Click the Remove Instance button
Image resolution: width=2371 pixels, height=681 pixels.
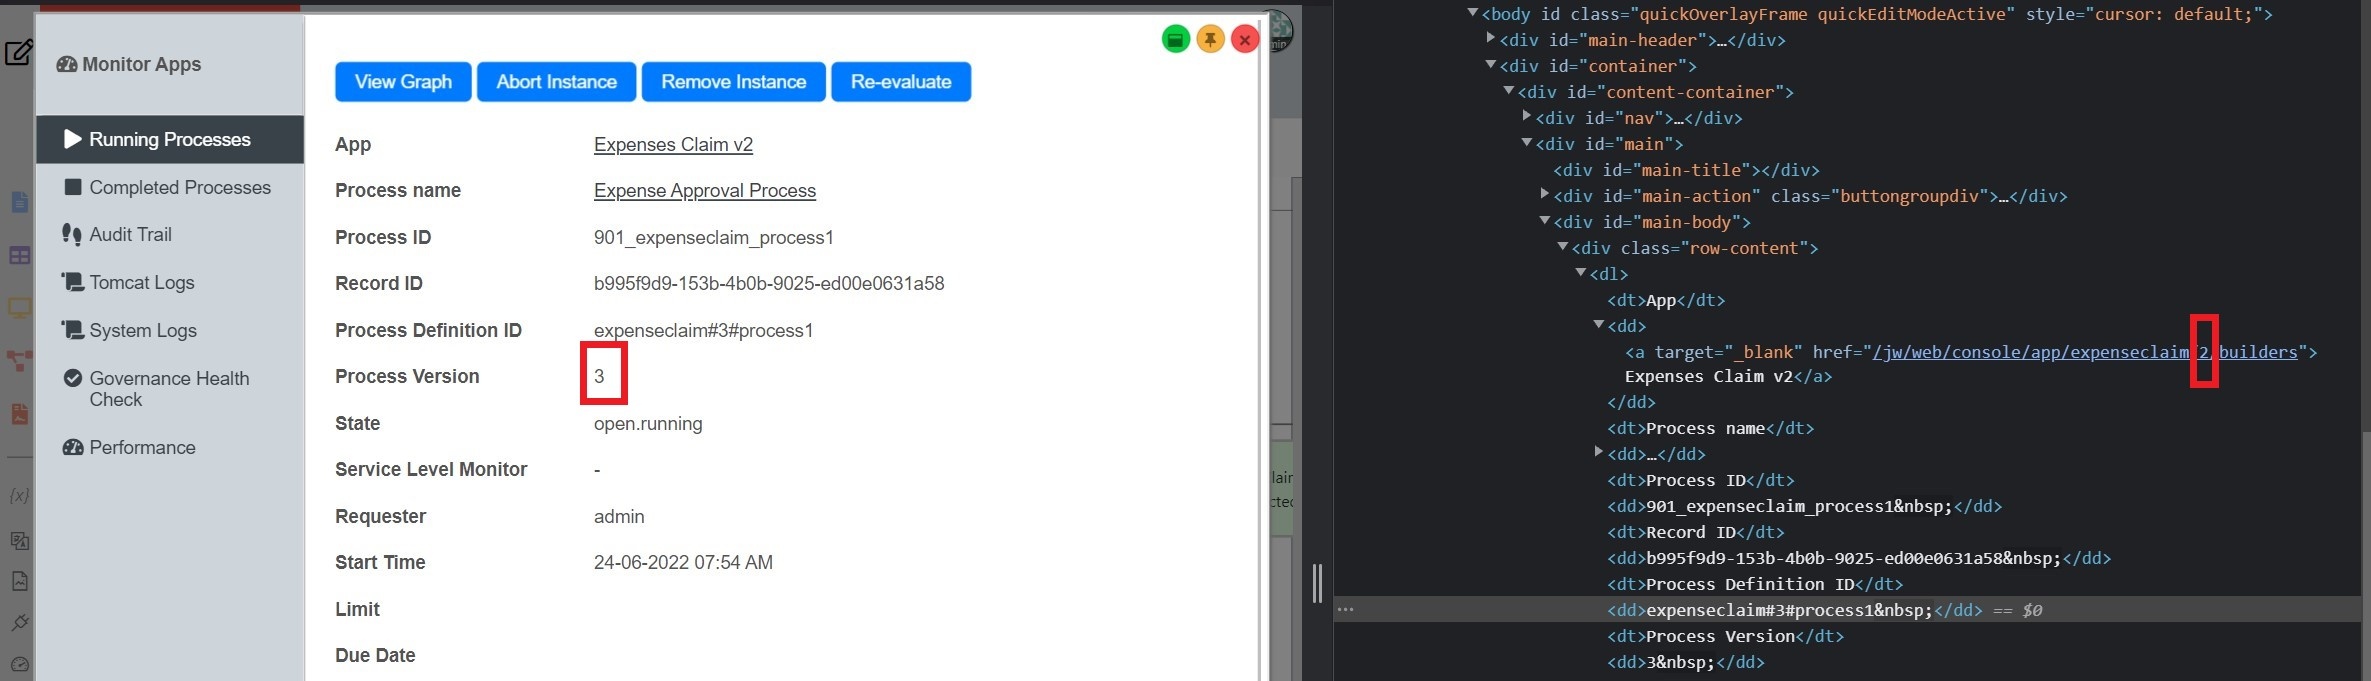pyautogui.click(x=733, y=82)
